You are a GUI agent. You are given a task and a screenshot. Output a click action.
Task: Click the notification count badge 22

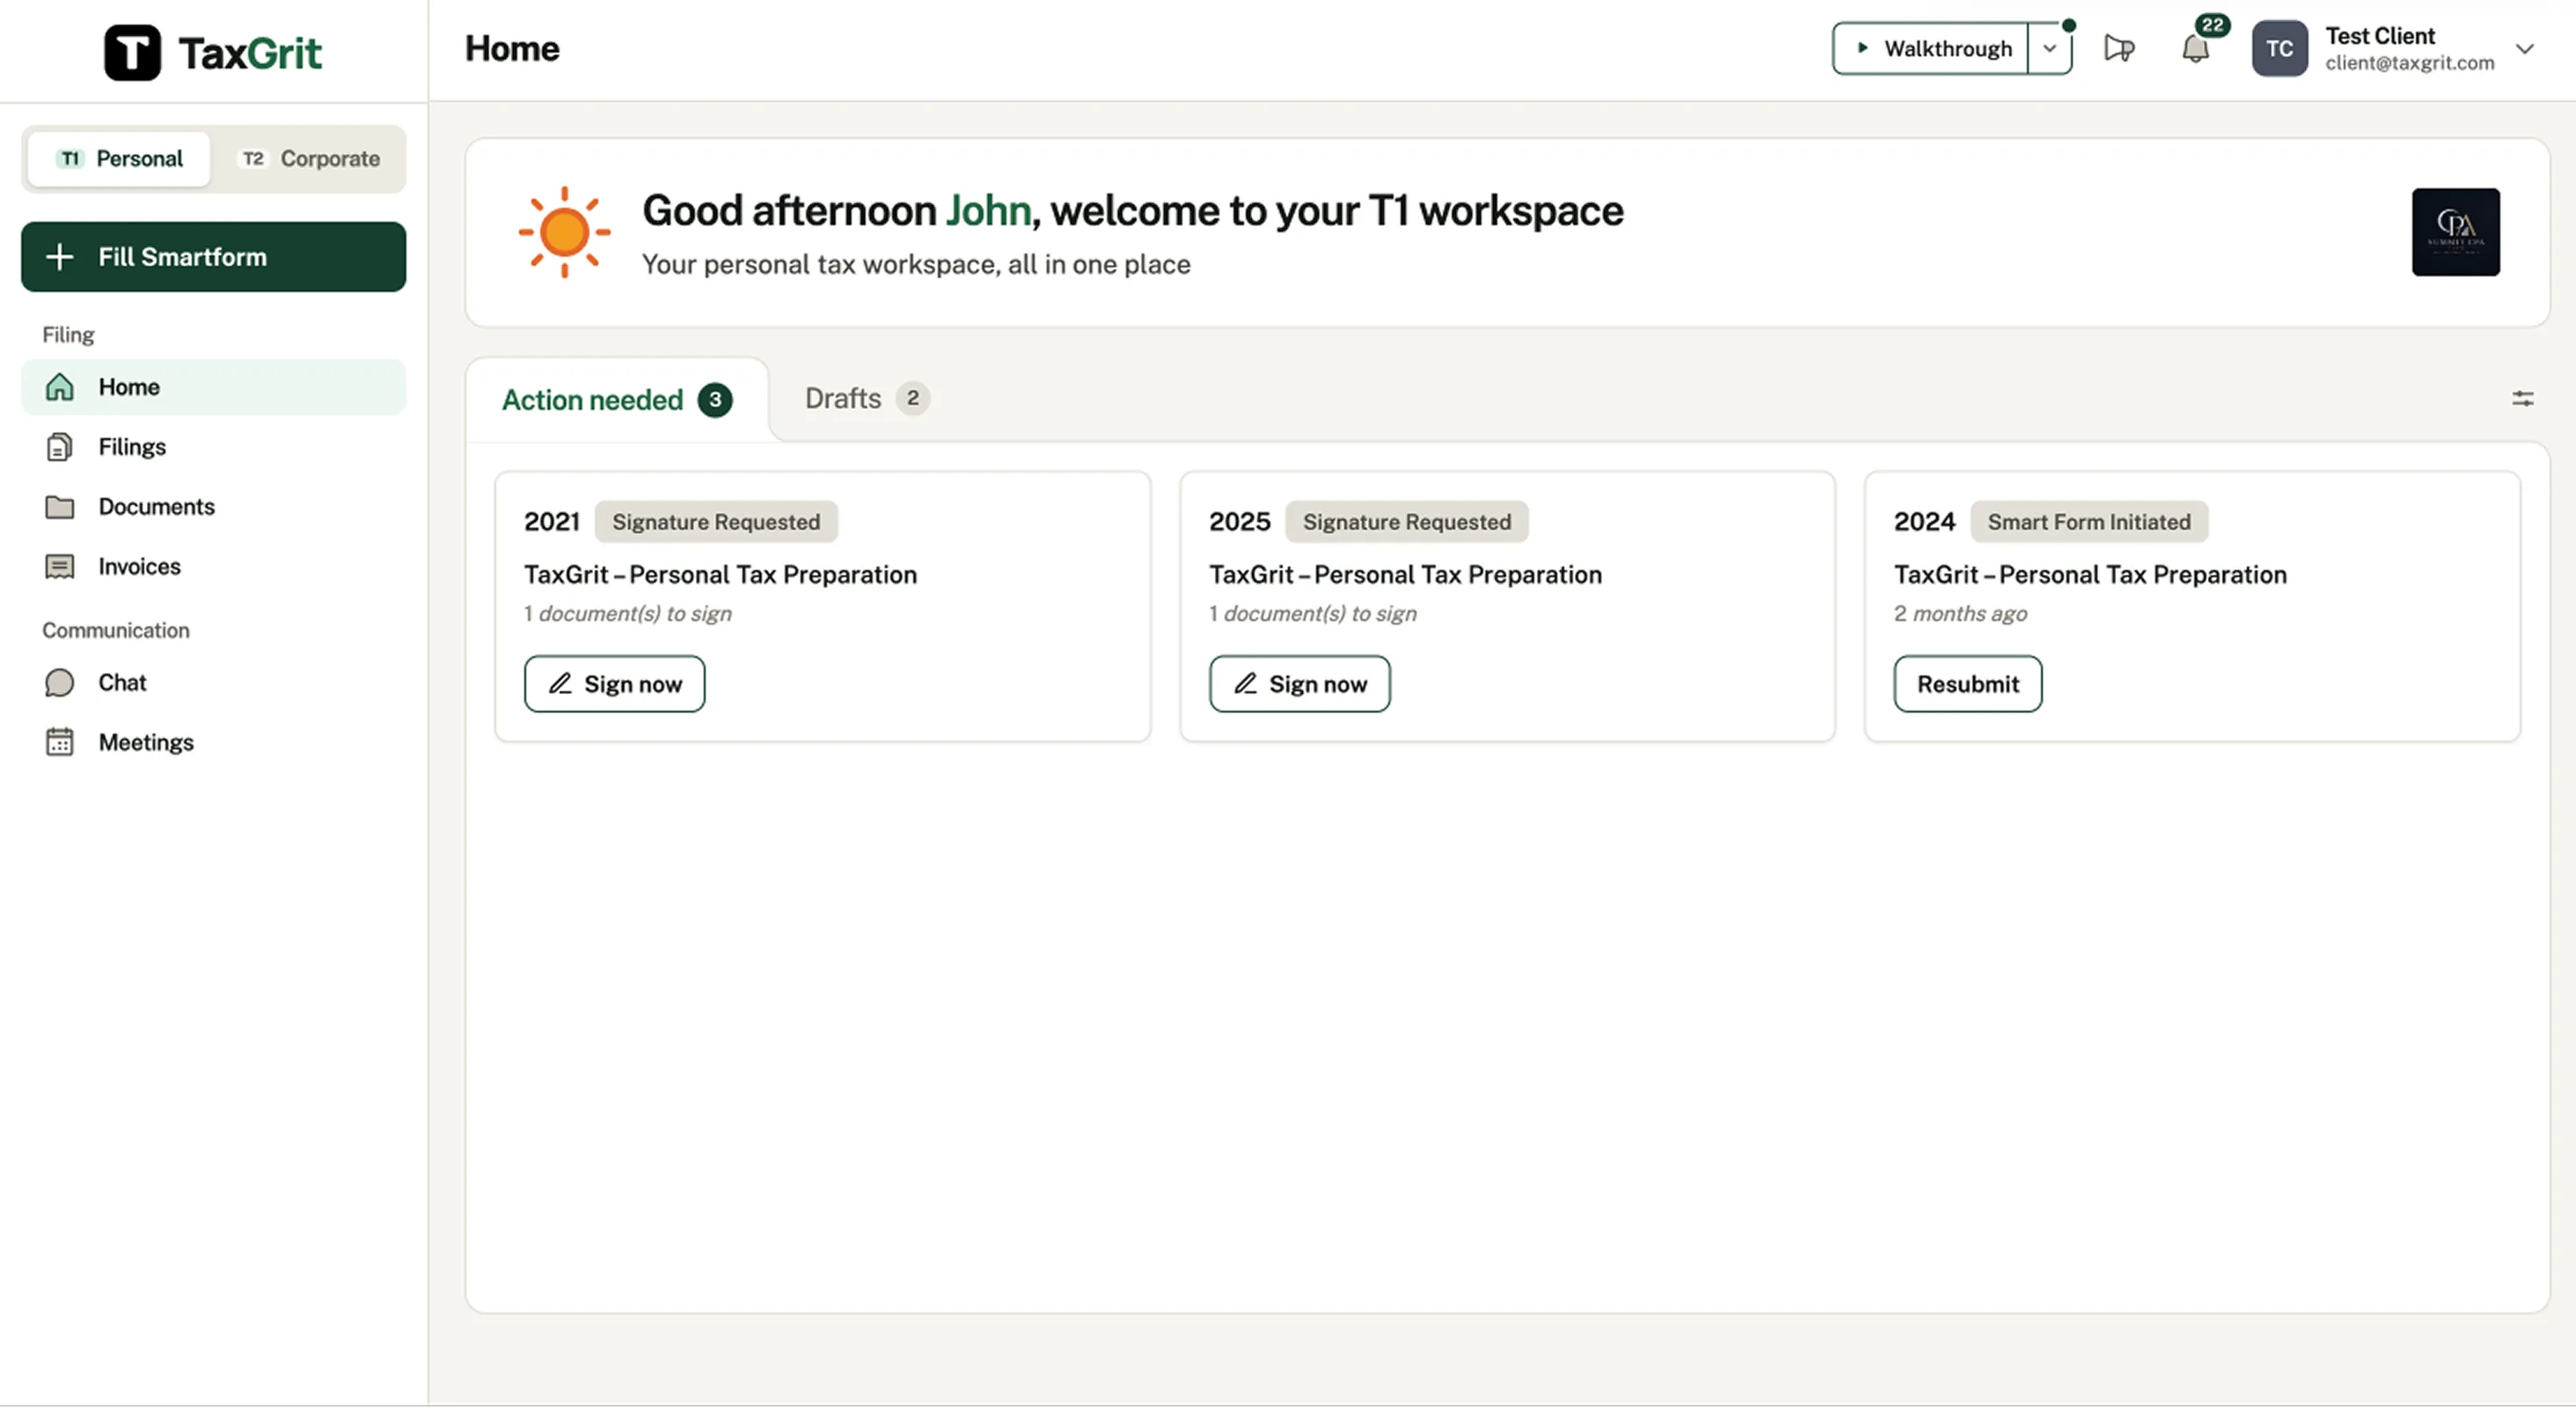[x=2212, y=25]
